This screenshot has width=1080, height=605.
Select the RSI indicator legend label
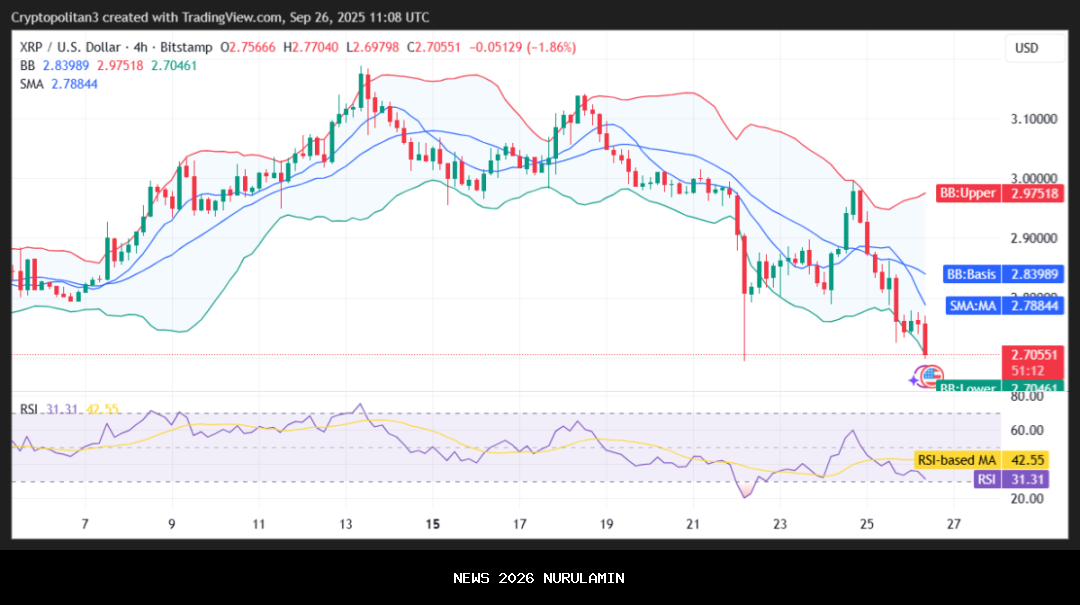pos(29,409)
